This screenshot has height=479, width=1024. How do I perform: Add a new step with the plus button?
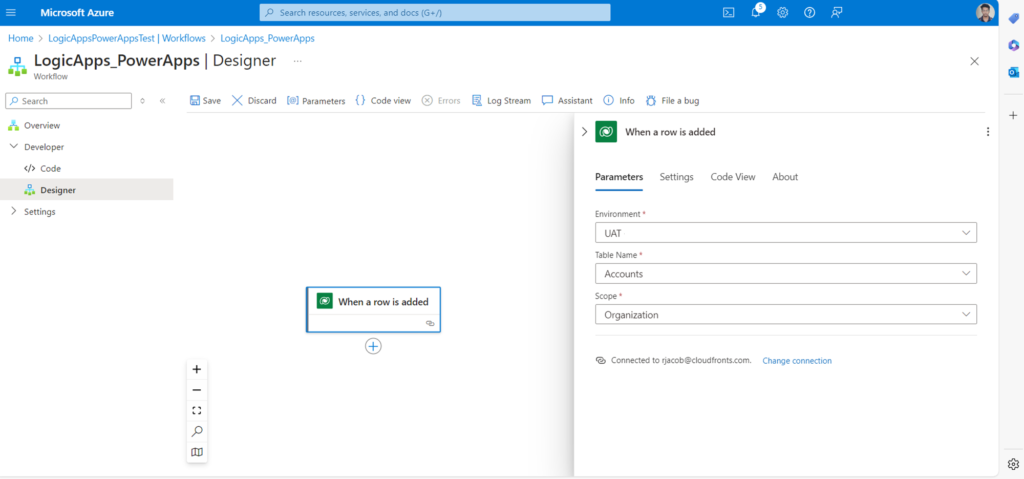(373, 346)
